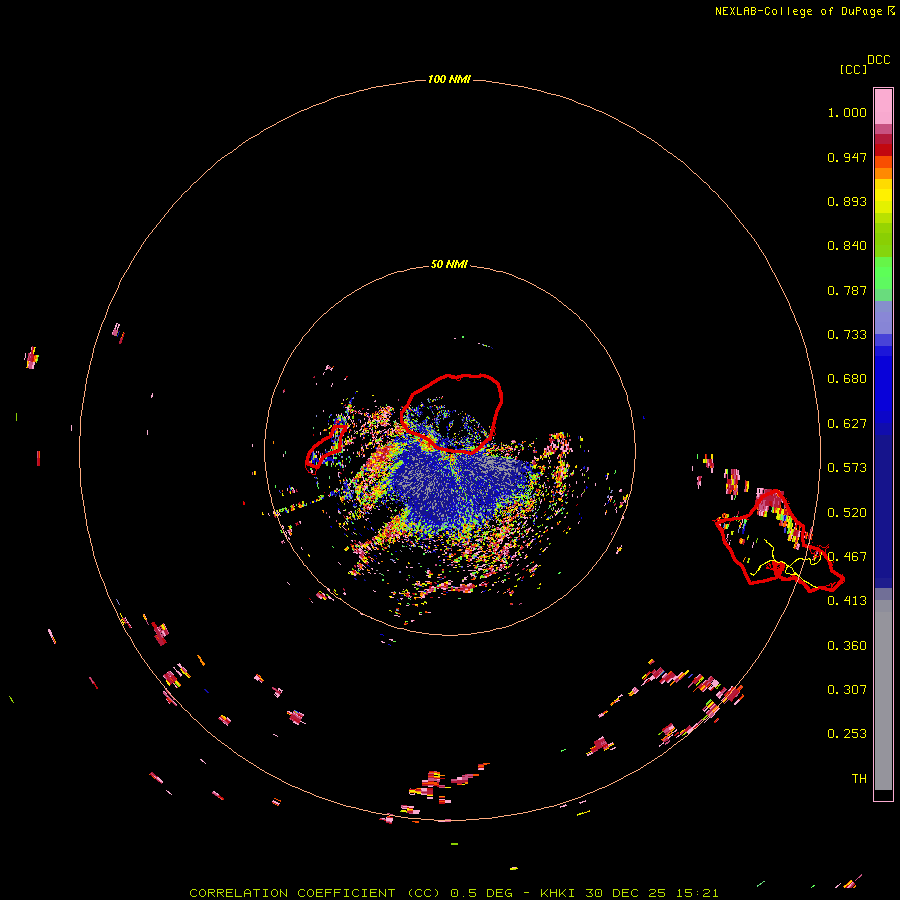Click the KHKI radar site identifier
Viewport: 900px width, 900px height.
(558, 893)
